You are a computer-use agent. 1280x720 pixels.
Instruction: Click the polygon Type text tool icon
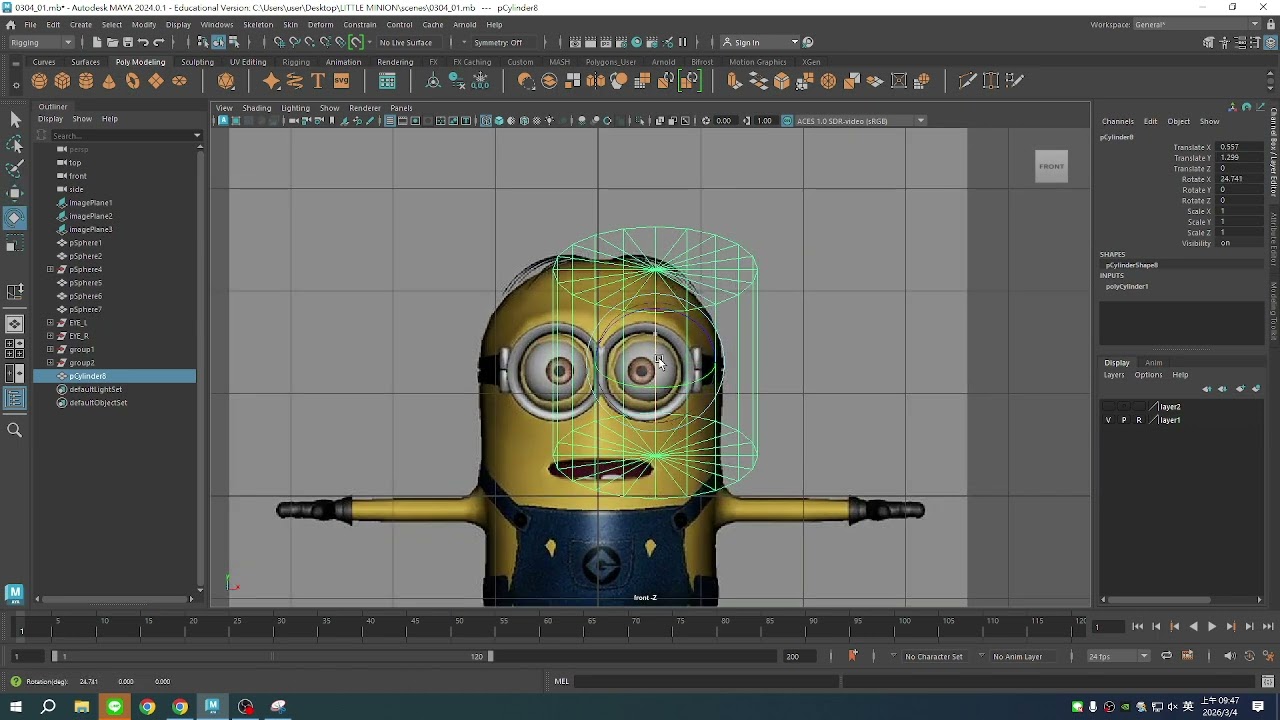[x=318, y=81]
